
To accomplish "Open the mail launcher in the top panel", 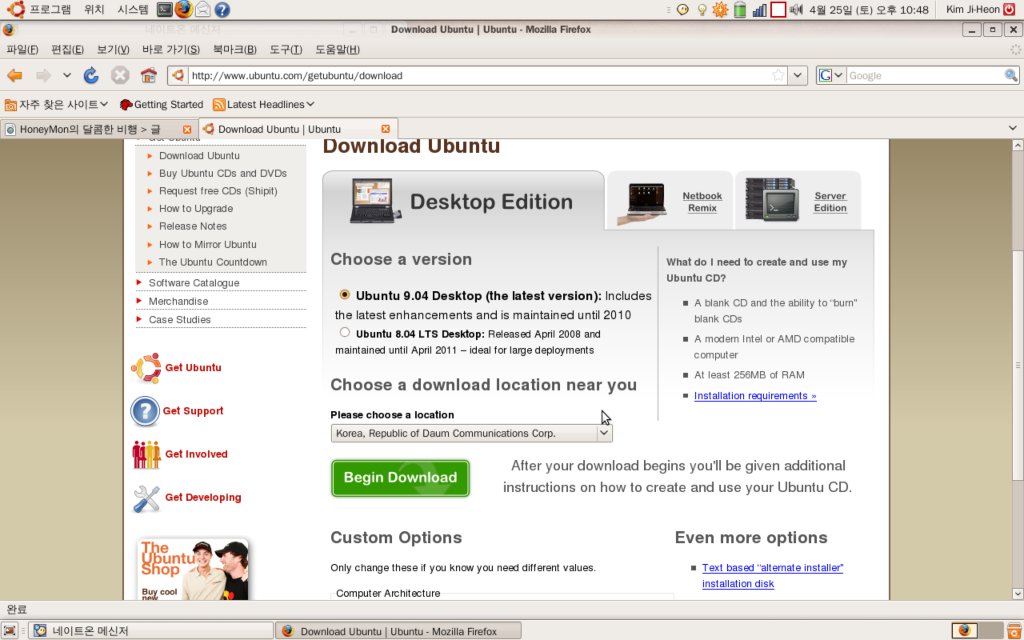I will 203,9.
